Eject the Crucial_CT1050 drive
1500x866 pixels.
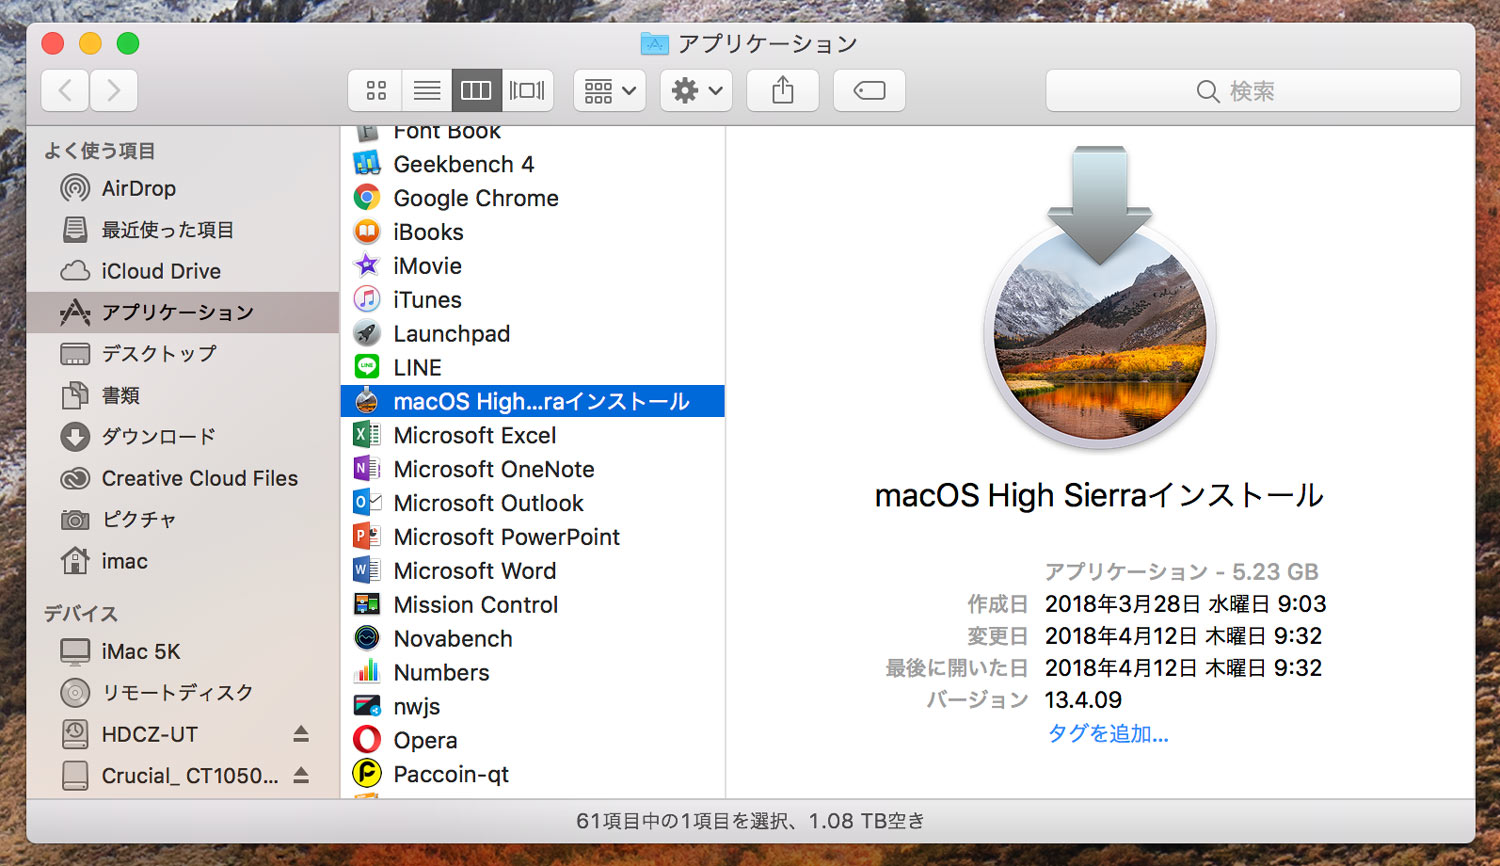point(301,775)
